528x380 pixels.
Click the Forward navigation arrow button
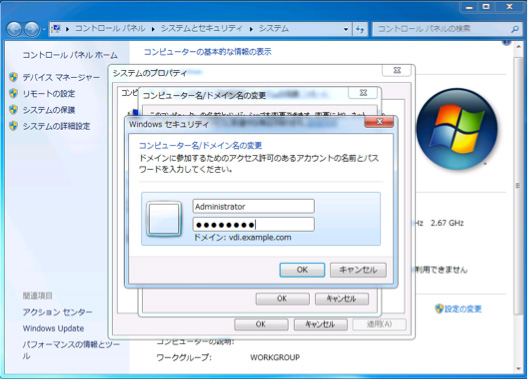click(x=32, y=29)
